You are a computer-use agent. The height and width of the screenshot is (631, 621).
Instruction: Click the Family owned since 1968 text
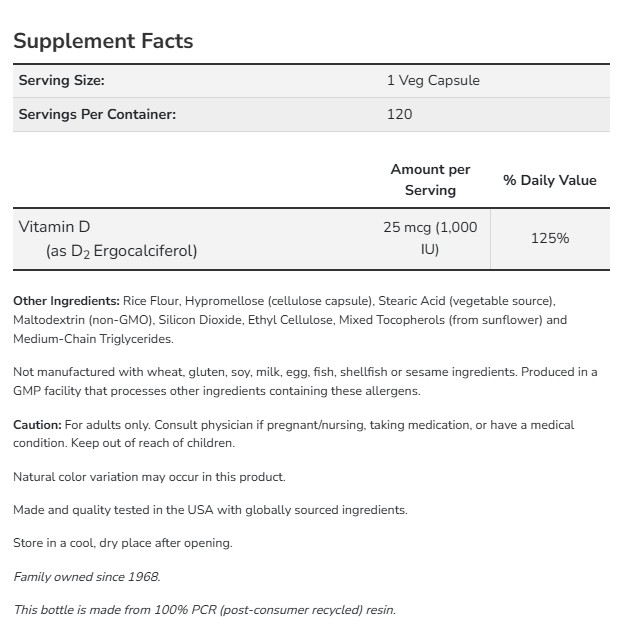[x=86, y=576]
